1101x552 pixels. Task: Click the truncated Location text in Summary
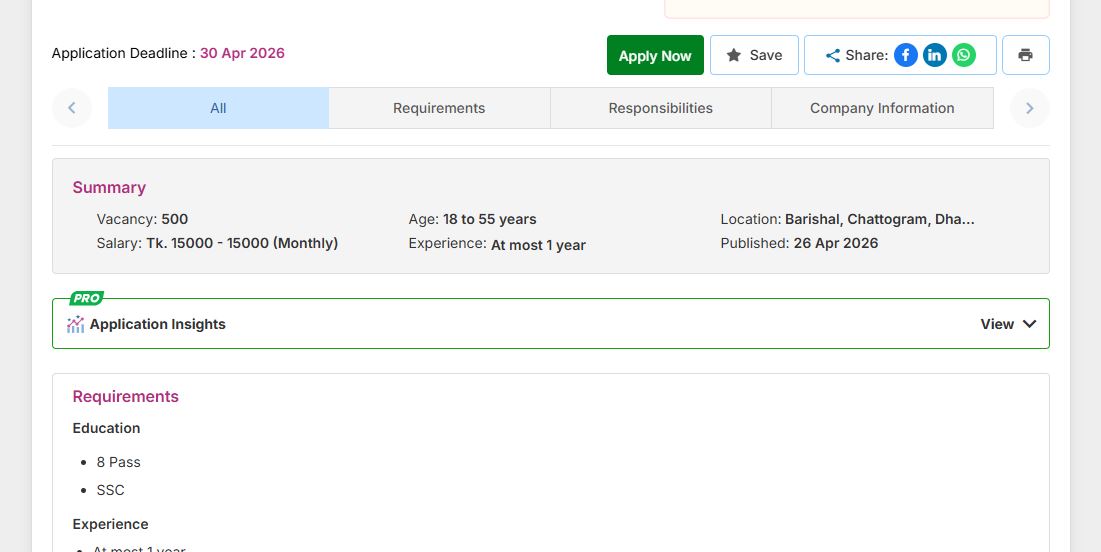point(878,219)
